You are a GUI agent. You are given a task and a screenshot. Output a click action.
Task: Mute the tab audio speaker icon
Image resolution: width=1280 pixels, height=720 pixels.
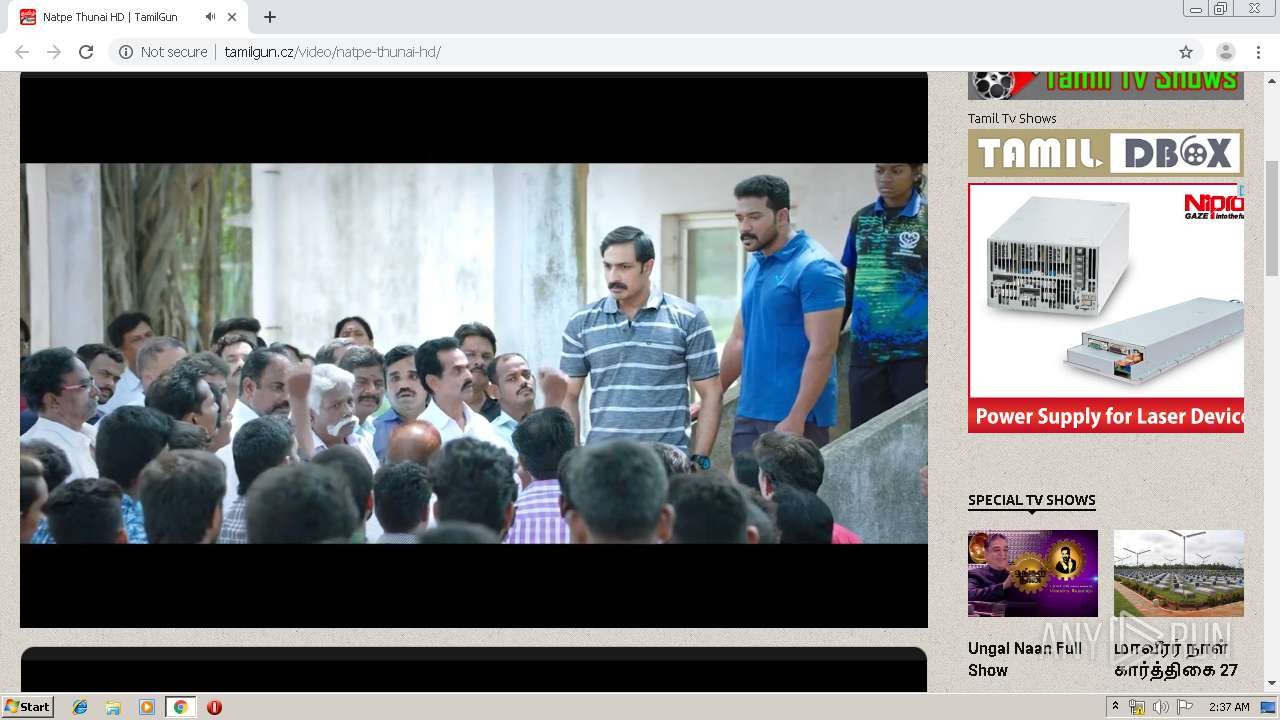tap(210, 17)
